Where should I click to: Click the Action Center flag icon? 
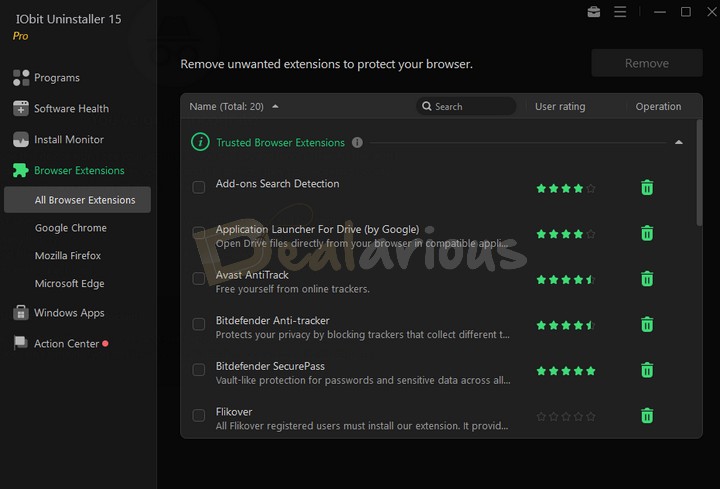point(21,343)
